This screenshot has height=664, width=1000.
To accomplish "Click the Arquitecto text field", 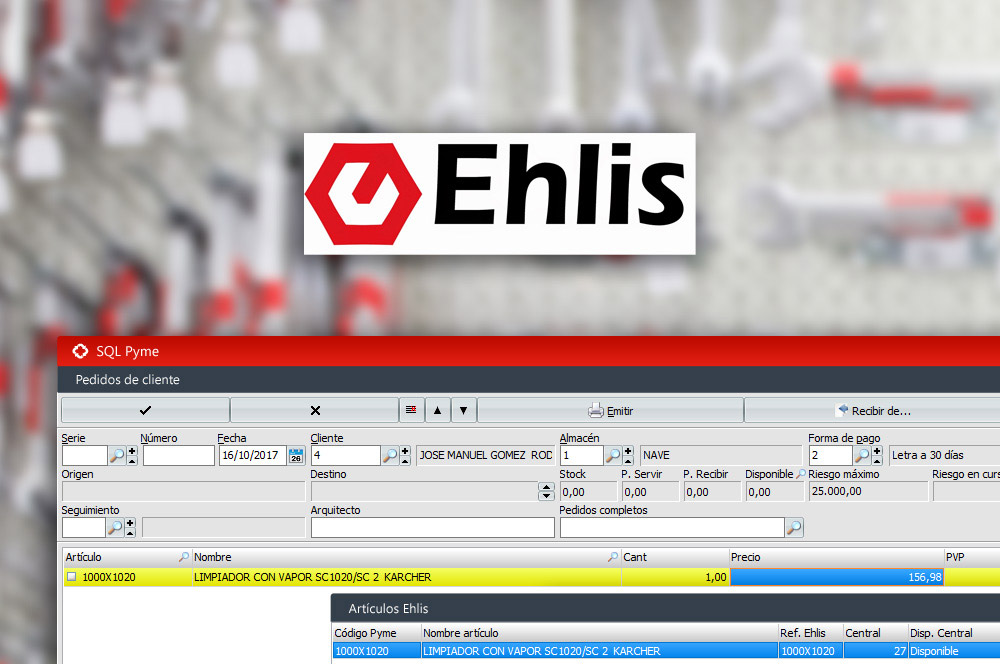I will click(432, 527).
